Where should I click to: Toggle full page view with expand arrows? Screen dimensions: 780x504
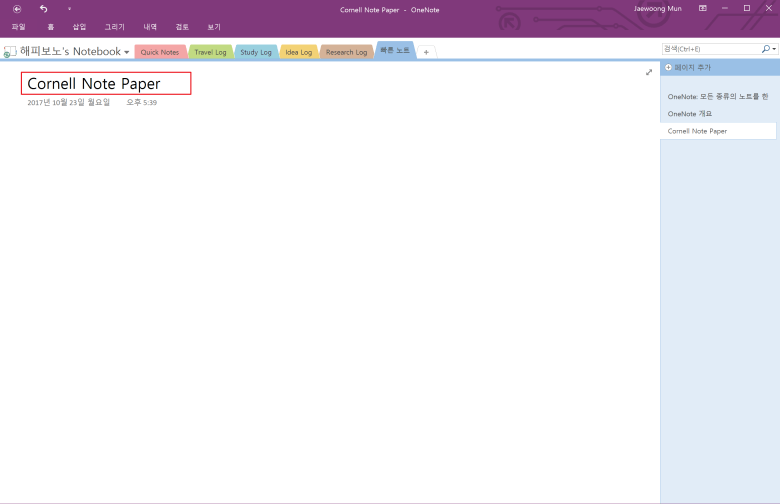(x=649, y=72)
